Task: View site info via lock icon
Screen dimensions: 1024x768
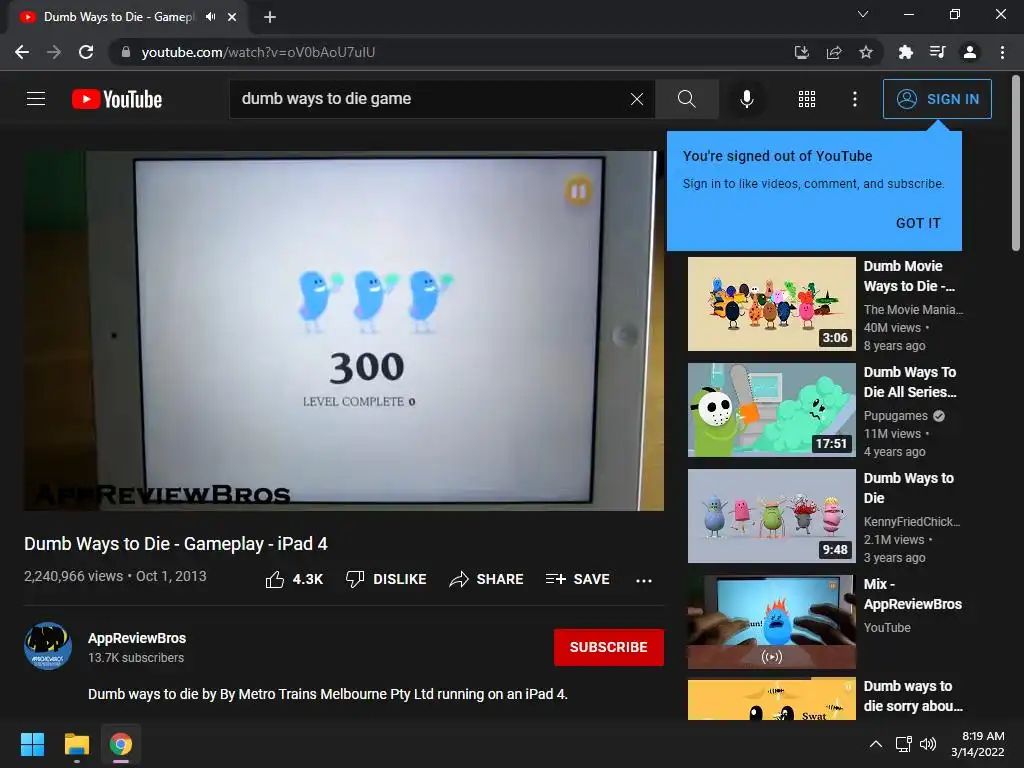Action: pos(125,52)
